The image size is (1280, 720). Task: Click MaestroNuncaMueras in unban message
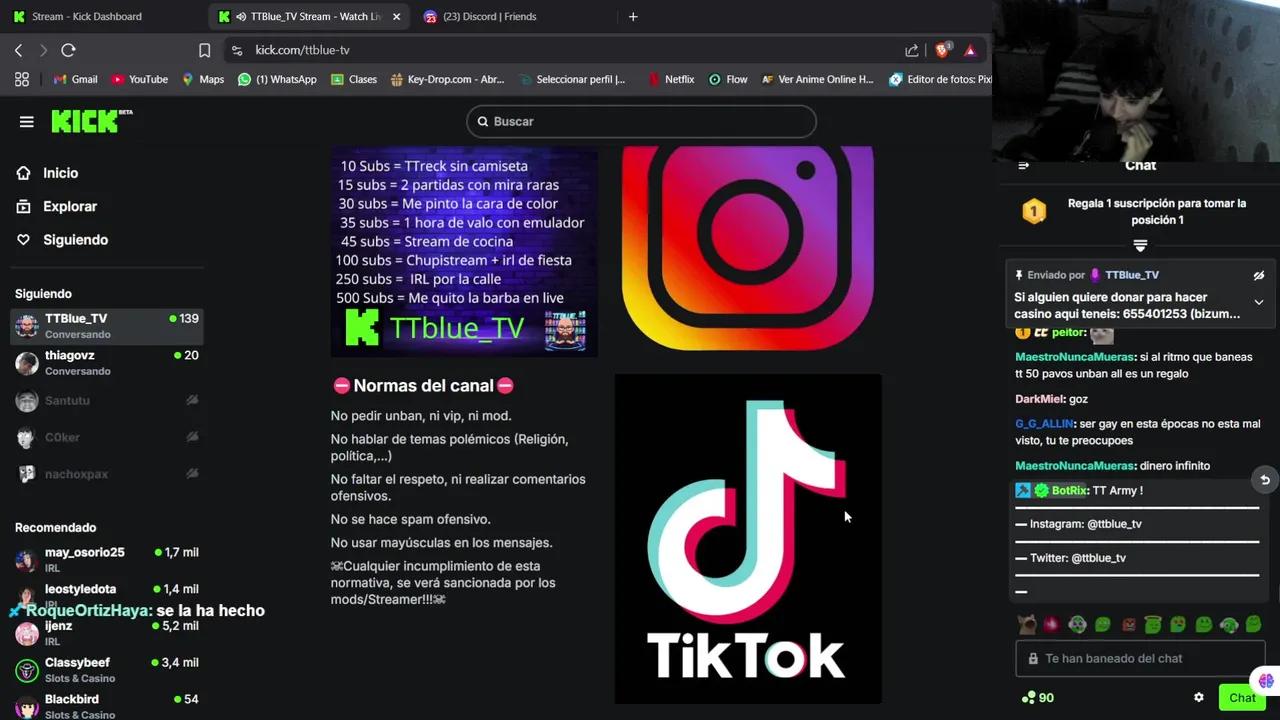(1075, 357)
